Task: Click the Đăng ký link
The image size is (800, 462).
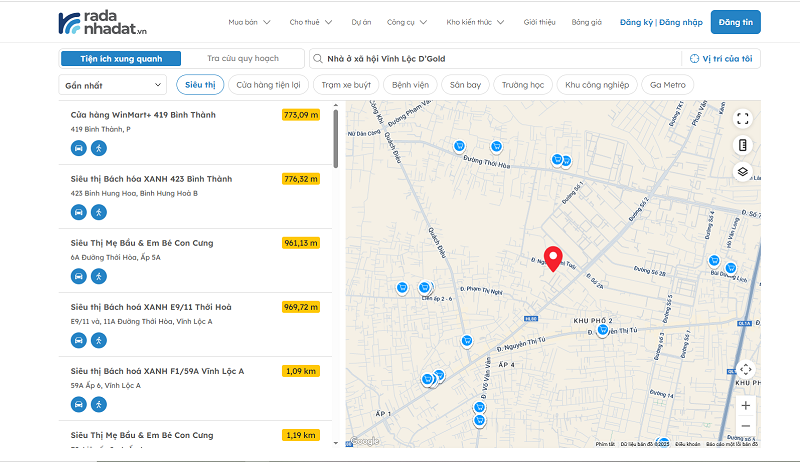Action: coord(636,22)
